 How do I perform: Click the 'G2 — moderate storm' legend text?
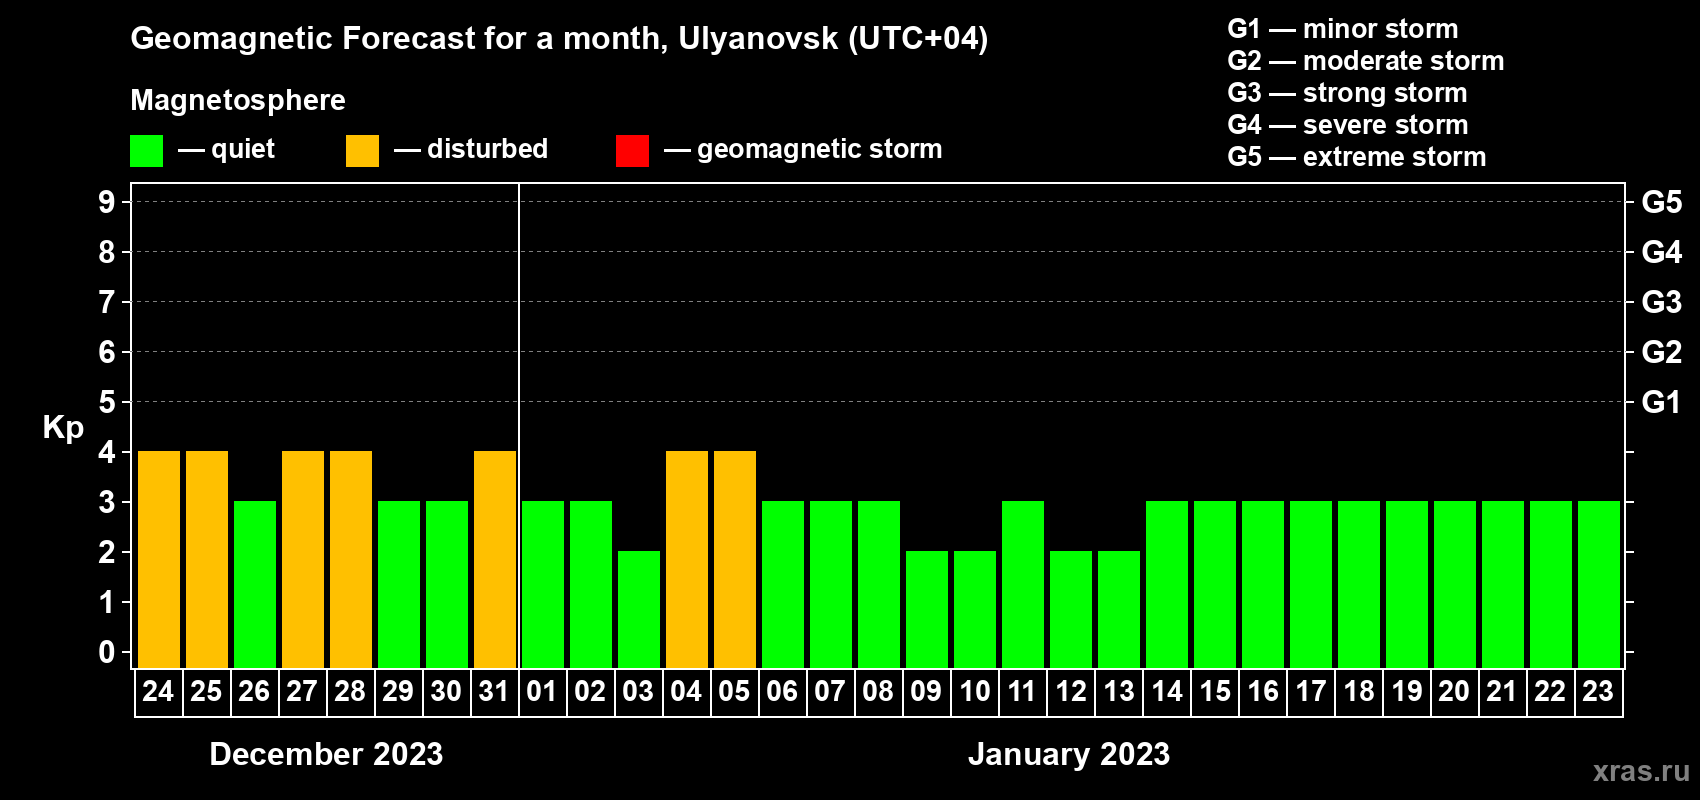point(1366,61)
